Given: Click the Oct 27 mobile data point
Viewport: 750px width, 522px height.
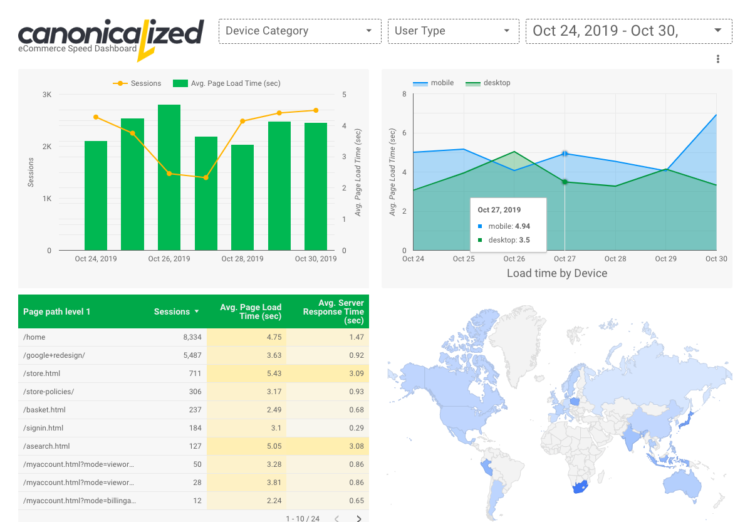Looking at the screenshot, I should pos(565,154).
